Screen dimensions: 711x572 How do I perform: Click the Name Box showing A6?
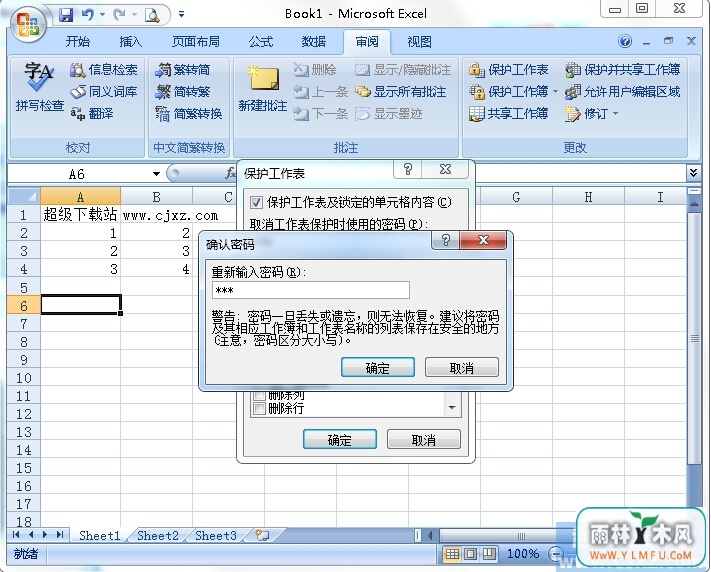(x=79, y=174)
